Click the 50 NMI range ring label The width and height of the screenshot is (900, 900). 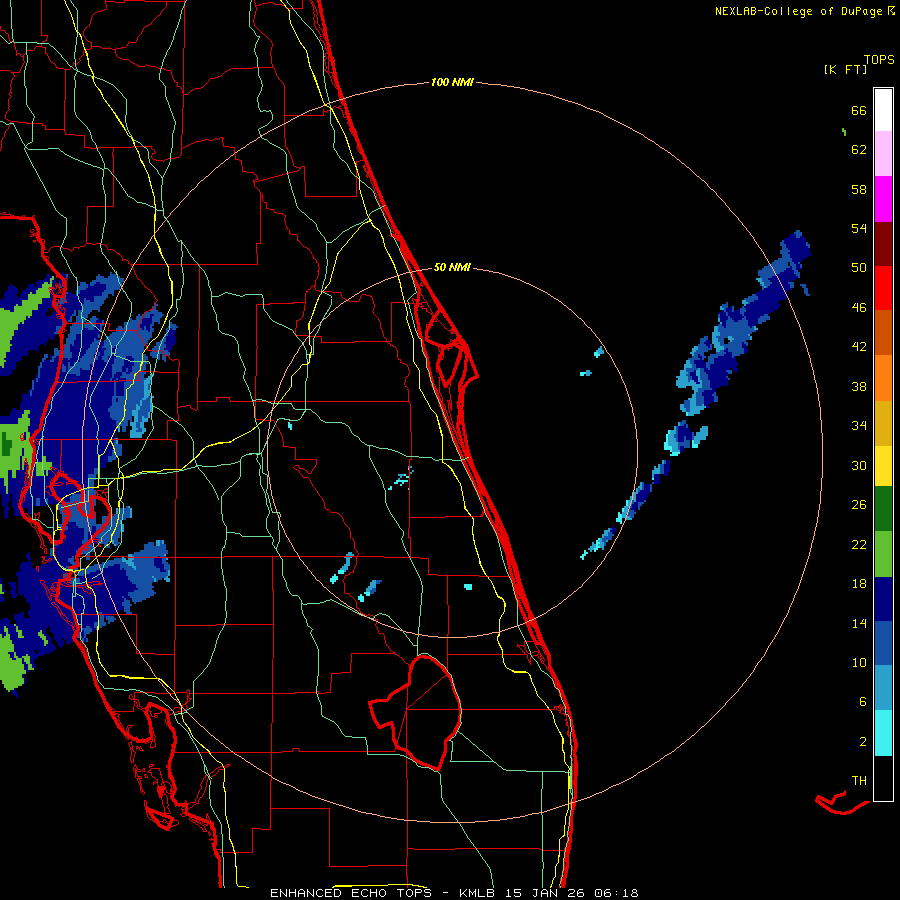pyautogui.click(x=452, y=267)
